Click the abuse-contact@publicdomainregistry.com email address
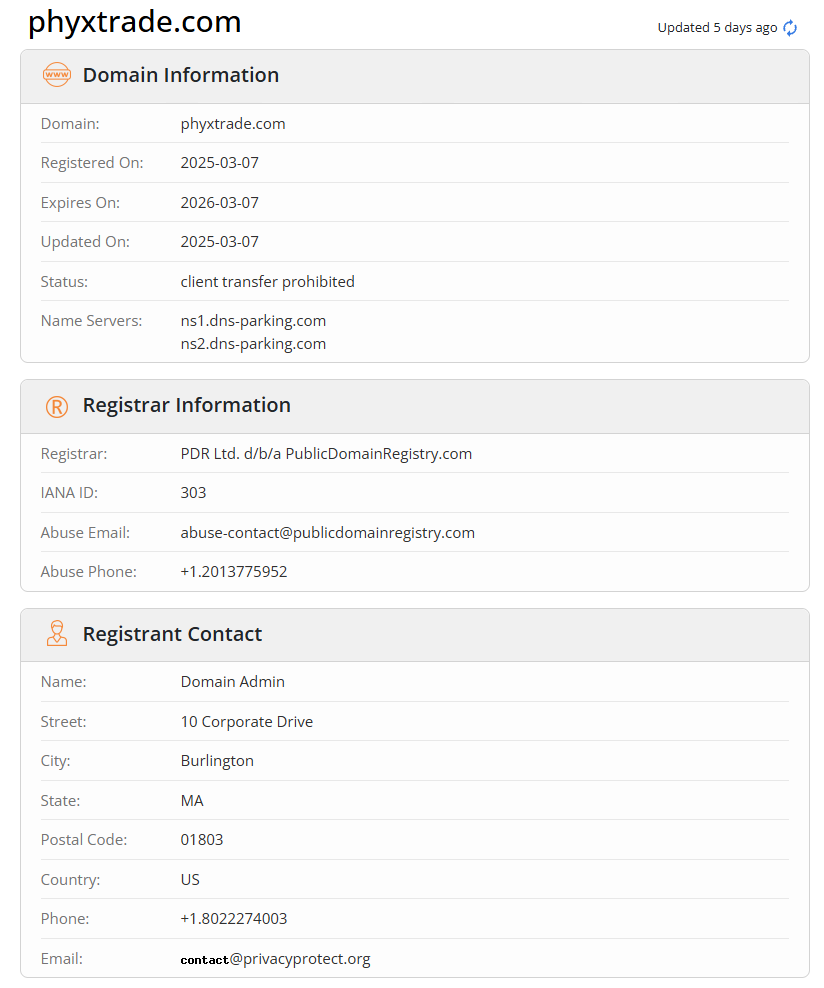This screenshot has width=824, height=988. click(x=327, y=532)
